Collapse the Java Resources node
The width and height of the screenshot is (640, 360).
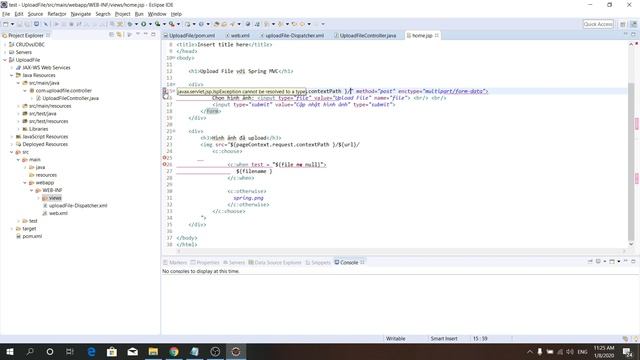[11, 76]
